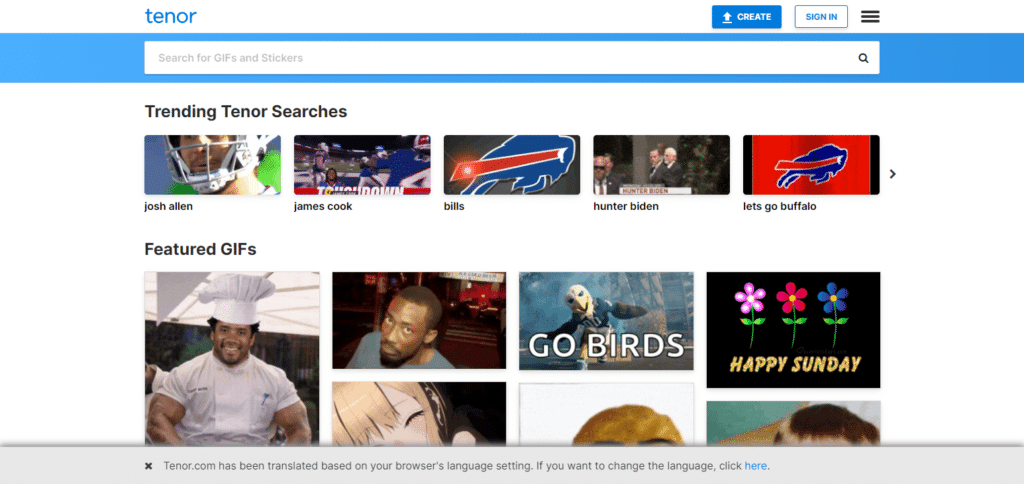Click the SIGN IN button
This screenshot has height=484, width=1024.
(x=821, y=17)
